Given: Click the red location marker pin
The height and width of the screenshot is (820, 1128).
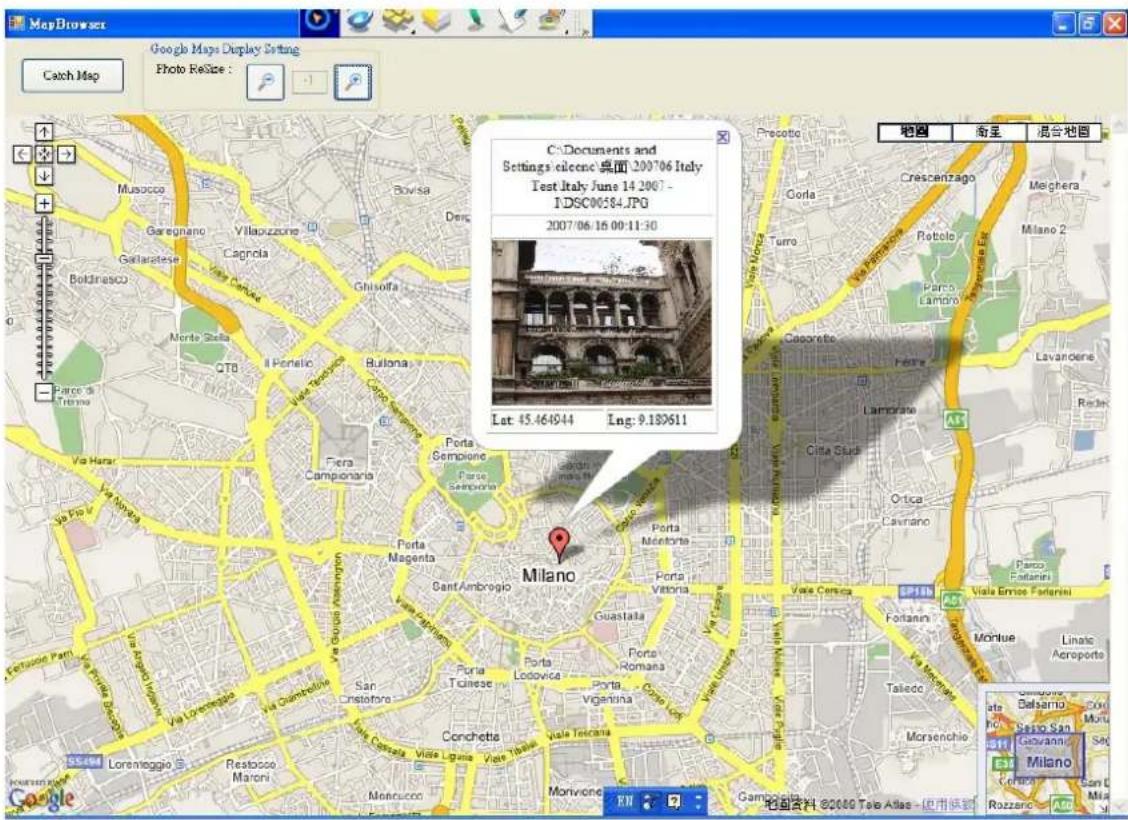Looking at the screenshot, I should point(559,544).
